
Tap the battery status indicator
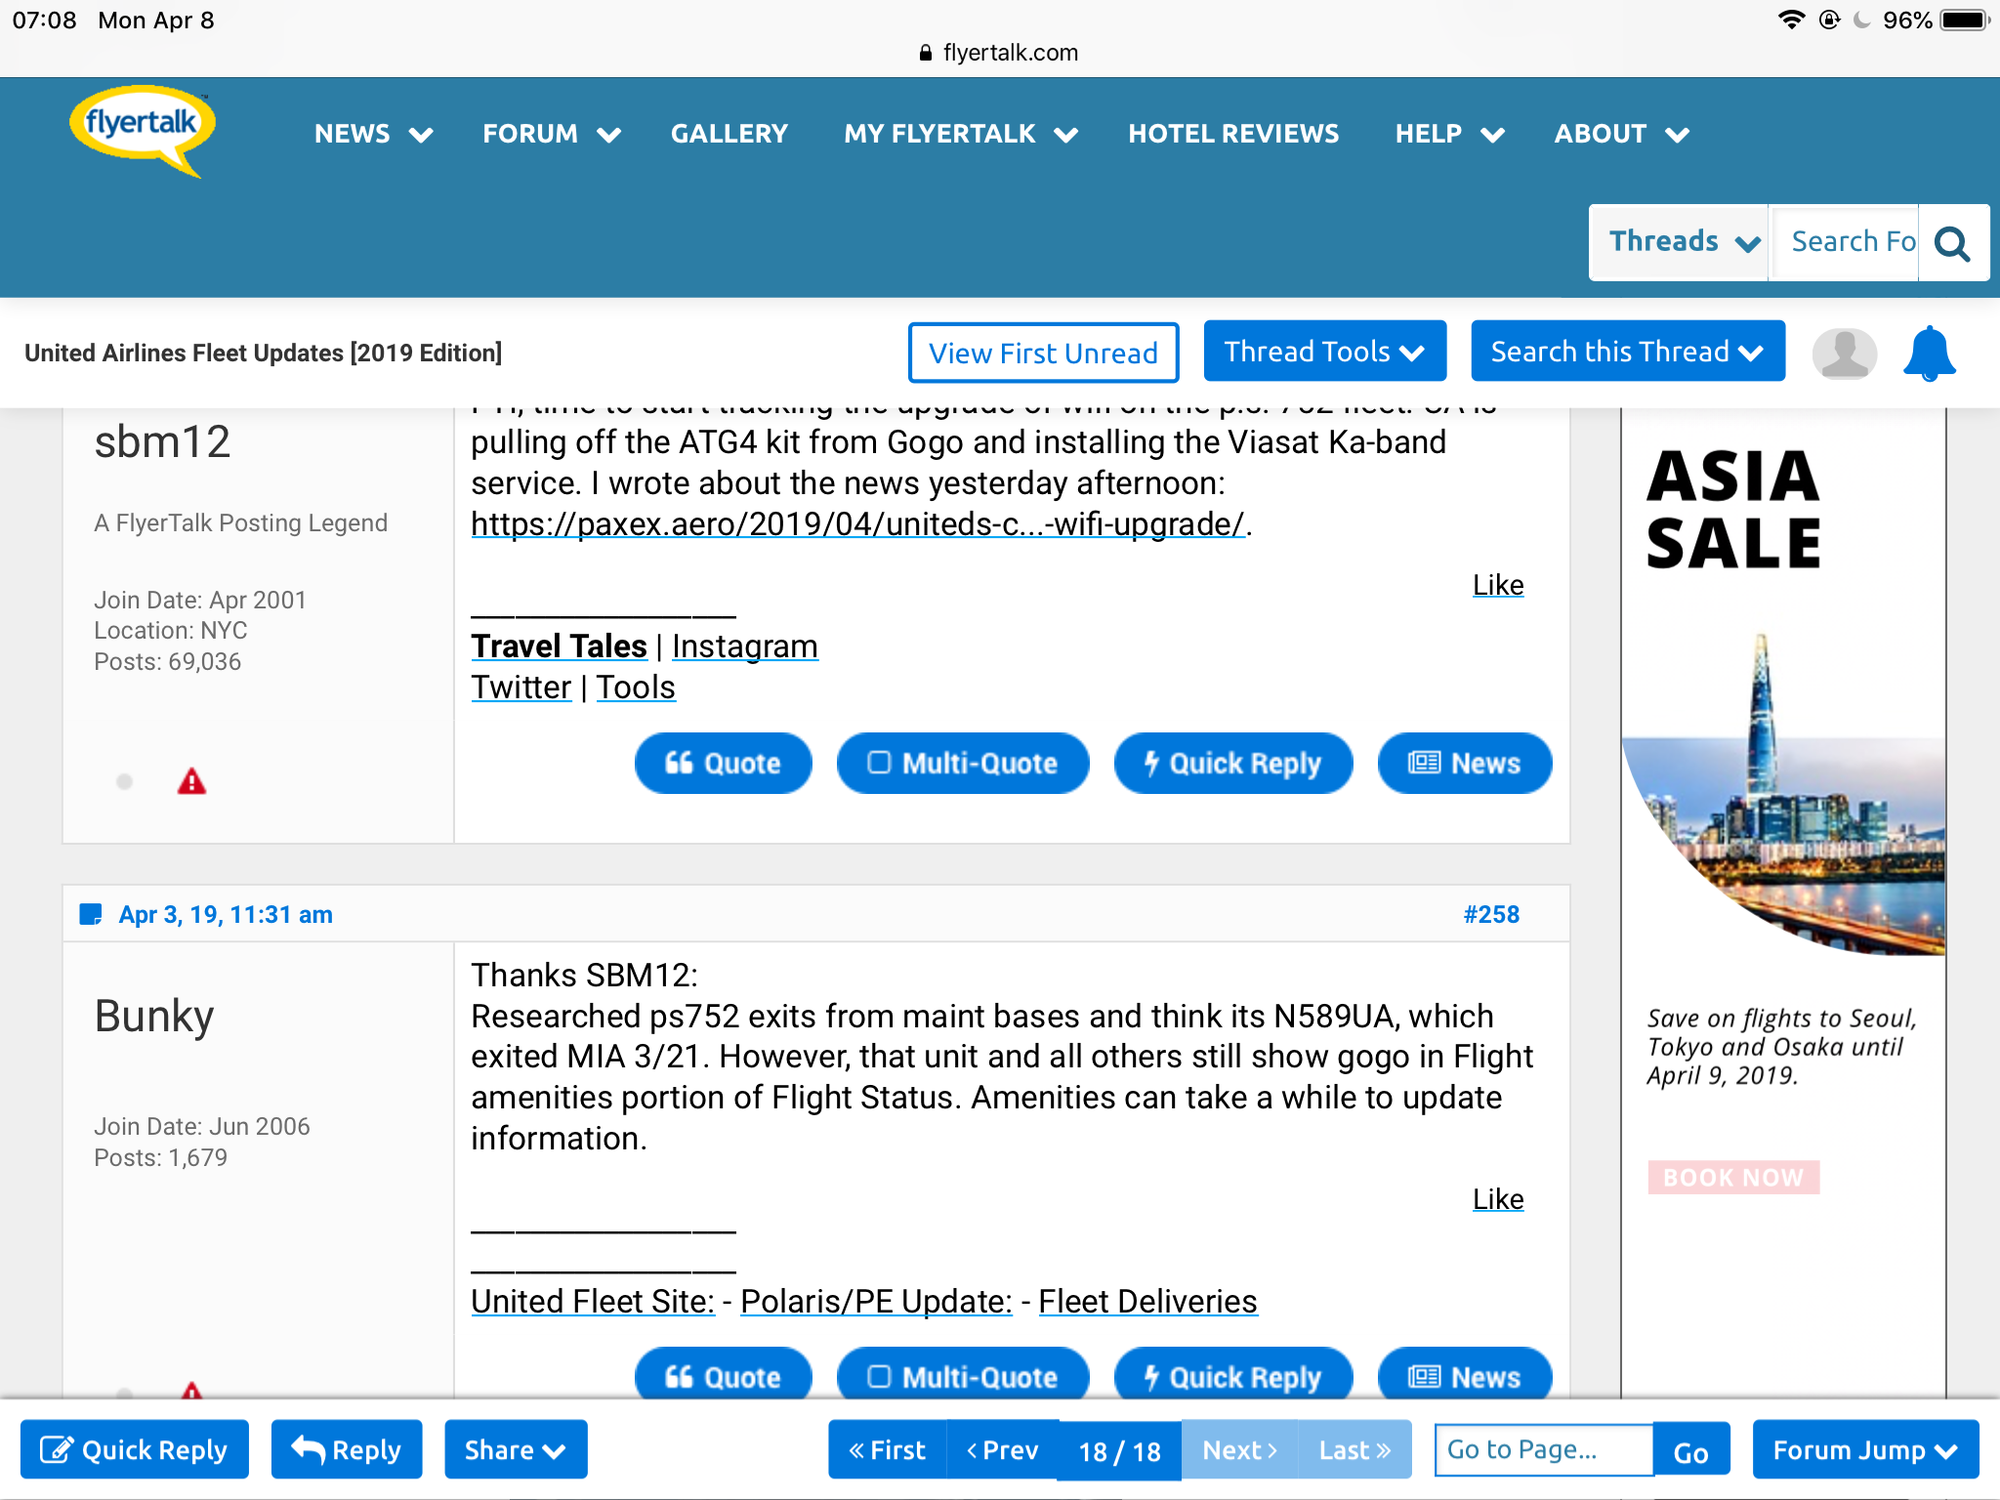(1965, 20)
